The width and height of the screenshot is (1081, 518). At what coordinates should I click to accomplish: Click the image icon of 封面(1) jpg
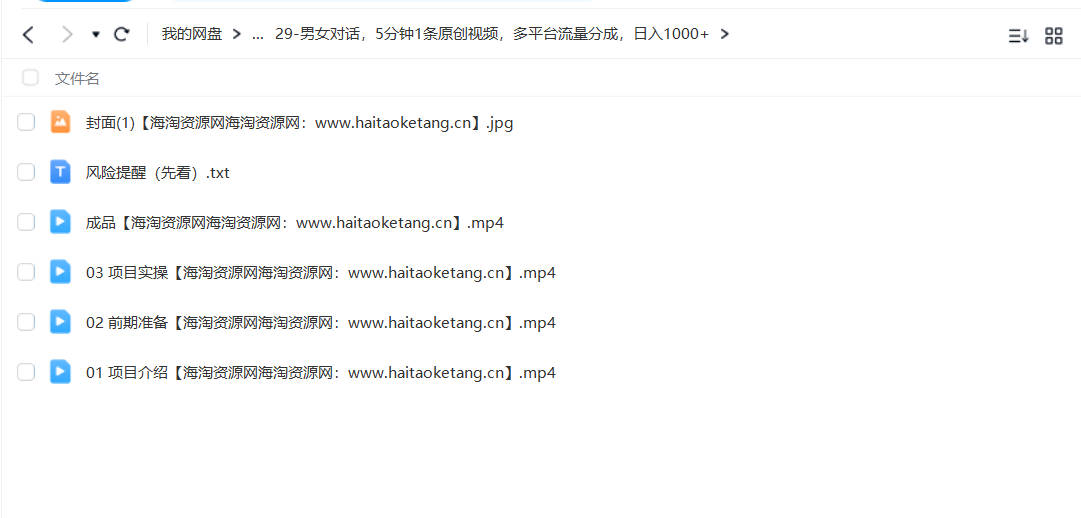[x=61, y=121]
